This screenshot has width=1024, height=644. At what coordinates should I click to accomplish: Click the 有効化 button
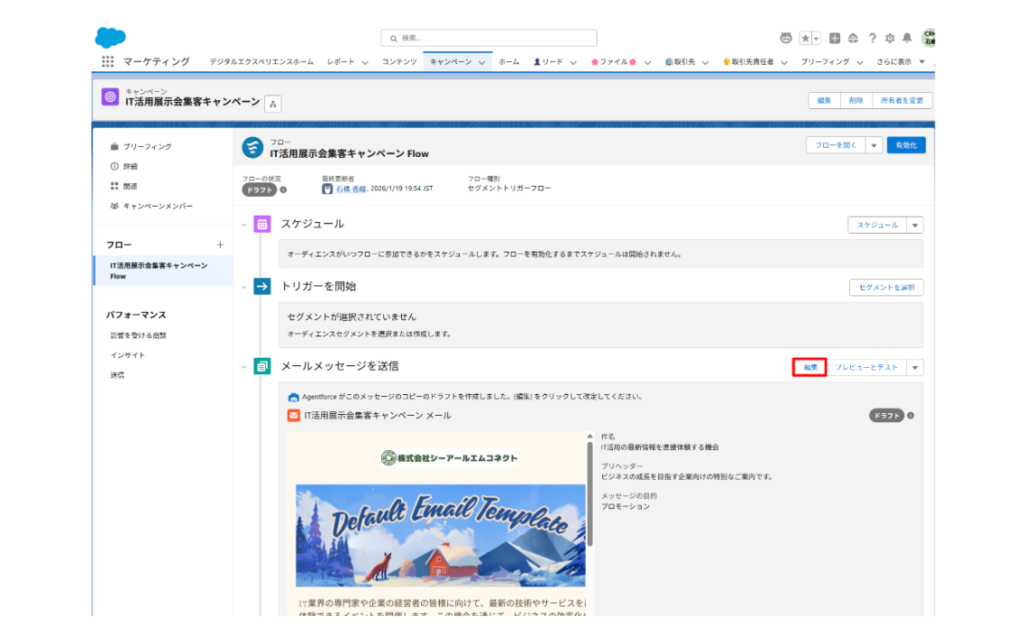pos(906,145)
